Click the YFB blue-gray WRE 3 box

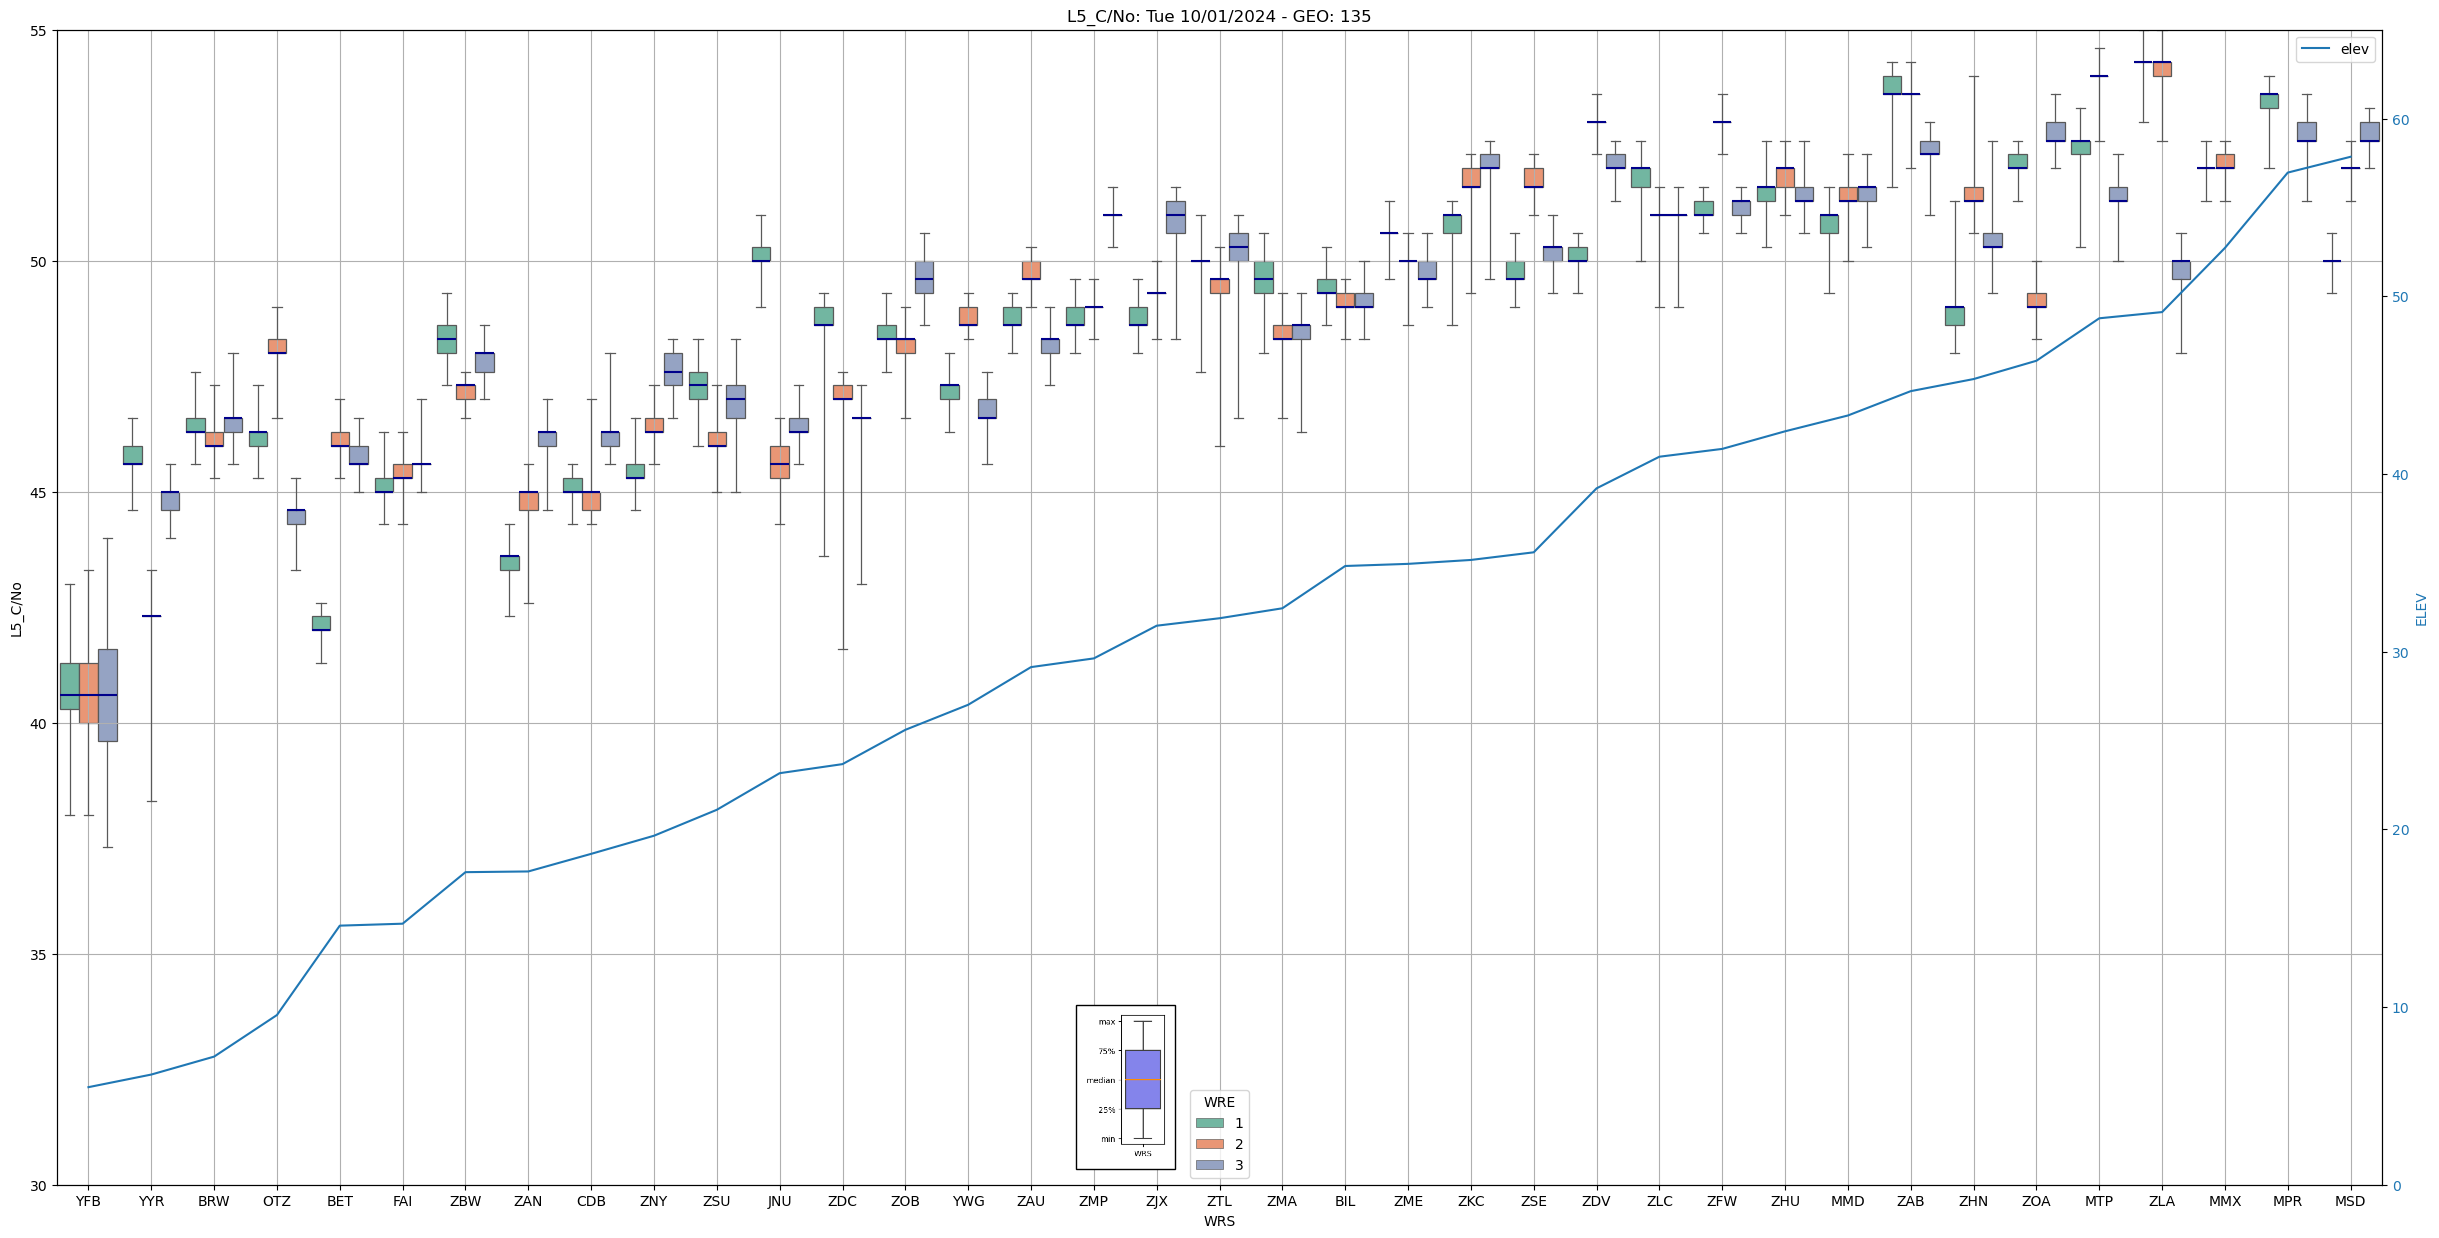click(x=107, y=695)
